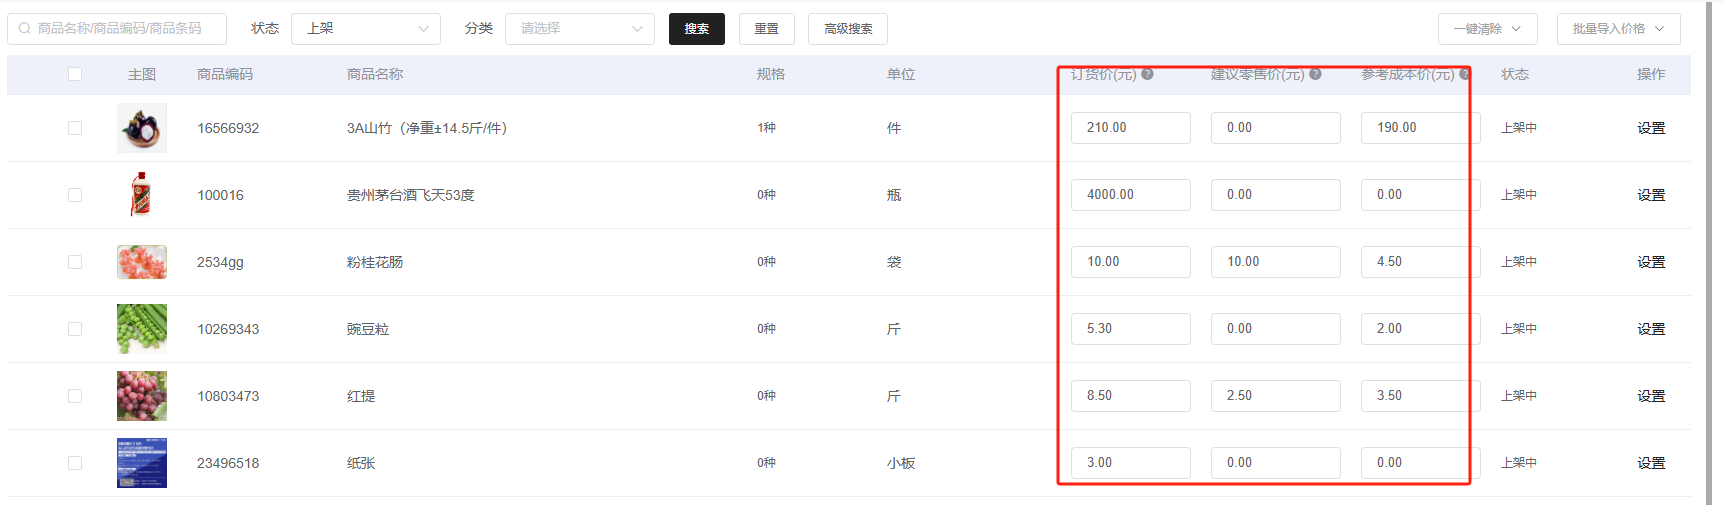Click the black 搜索 button
Viewport: 1723px width, 505px height.
(697, 29)
